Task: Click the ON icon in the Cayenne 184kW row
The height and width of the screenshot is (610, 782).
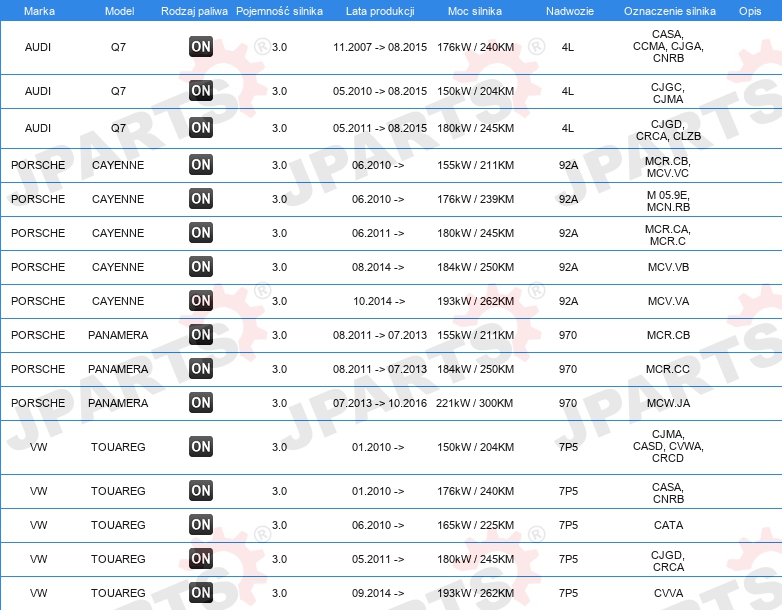Action: [201, 266]
